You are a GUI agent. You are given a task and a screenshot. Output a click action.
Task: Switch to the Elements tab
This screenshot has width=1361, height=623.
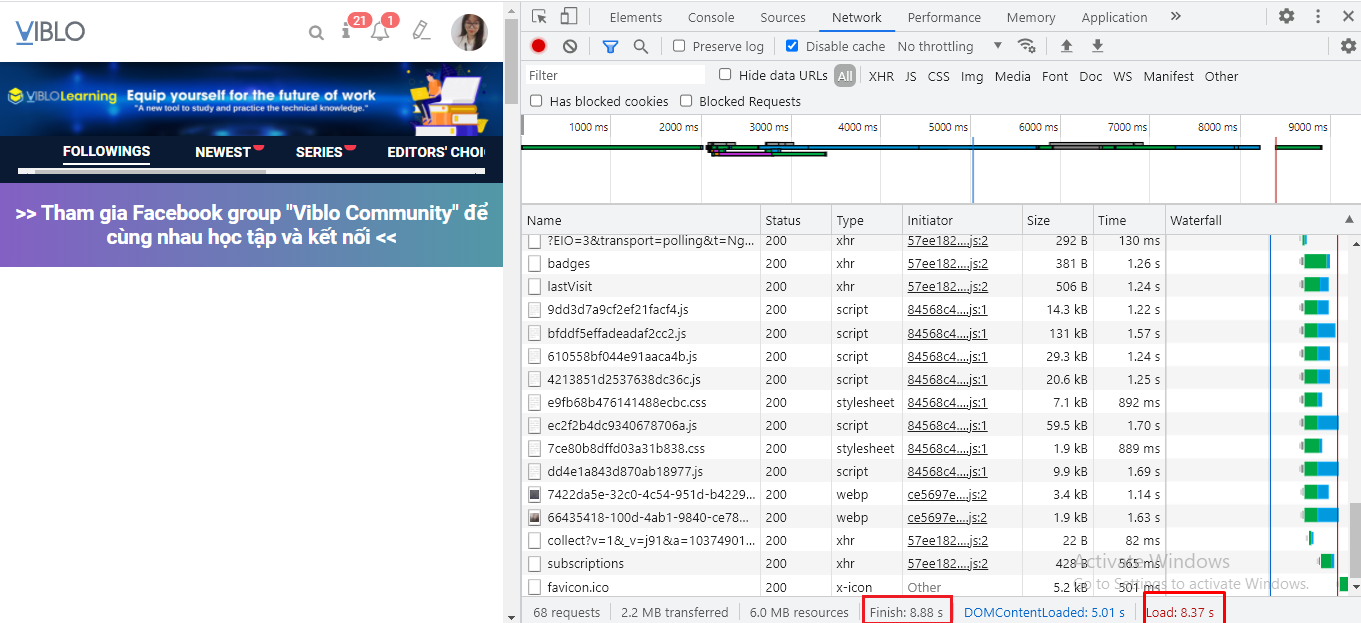pos(636,17)
